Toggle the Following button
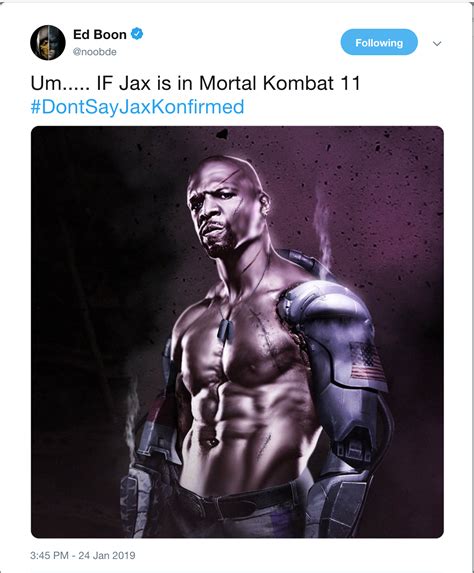 379,42
